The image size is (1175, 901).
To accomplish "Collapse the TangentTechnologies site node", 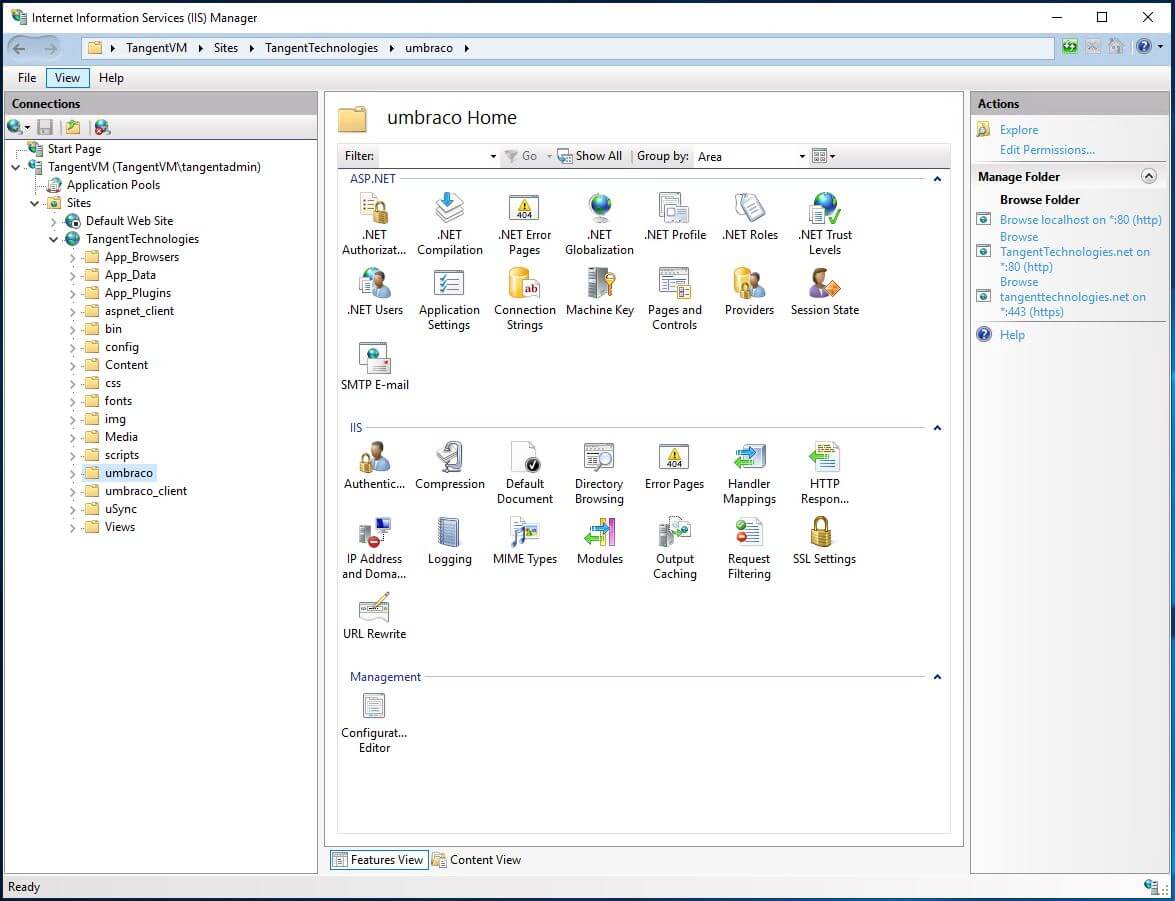I will pyautogui.click(x=53, y=239).
